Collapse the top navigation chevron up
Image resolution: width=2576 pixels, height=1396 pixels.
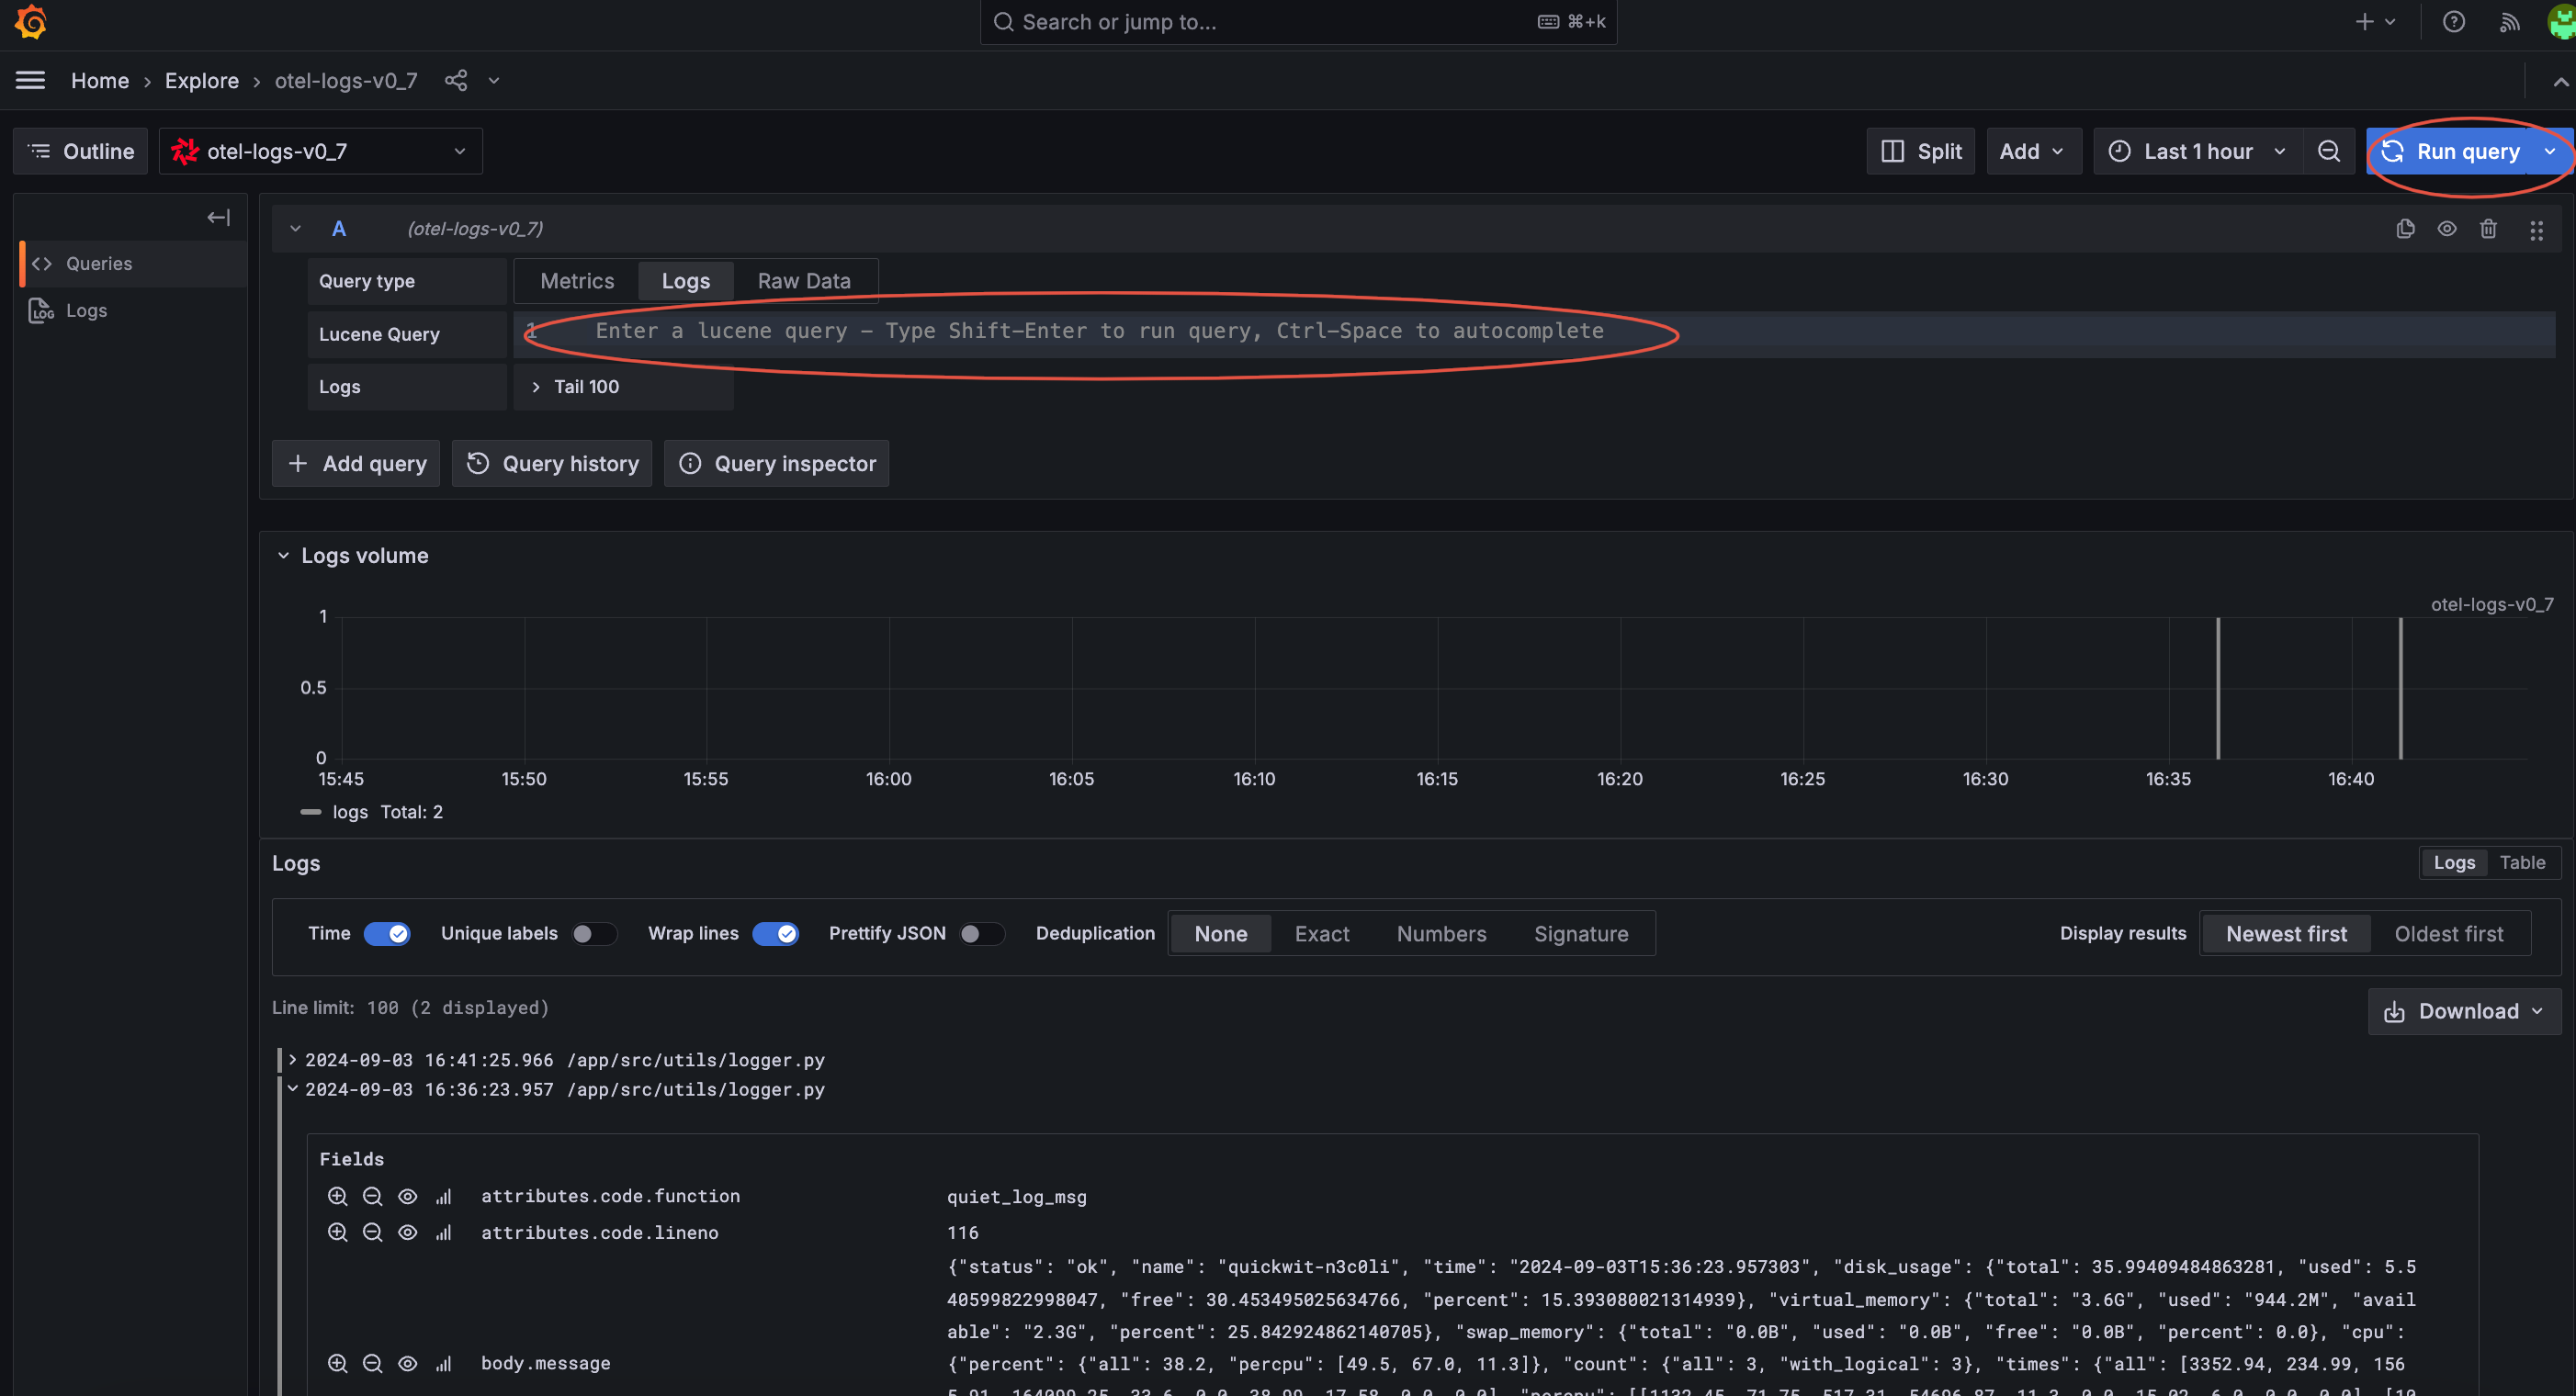[2560, 82]
